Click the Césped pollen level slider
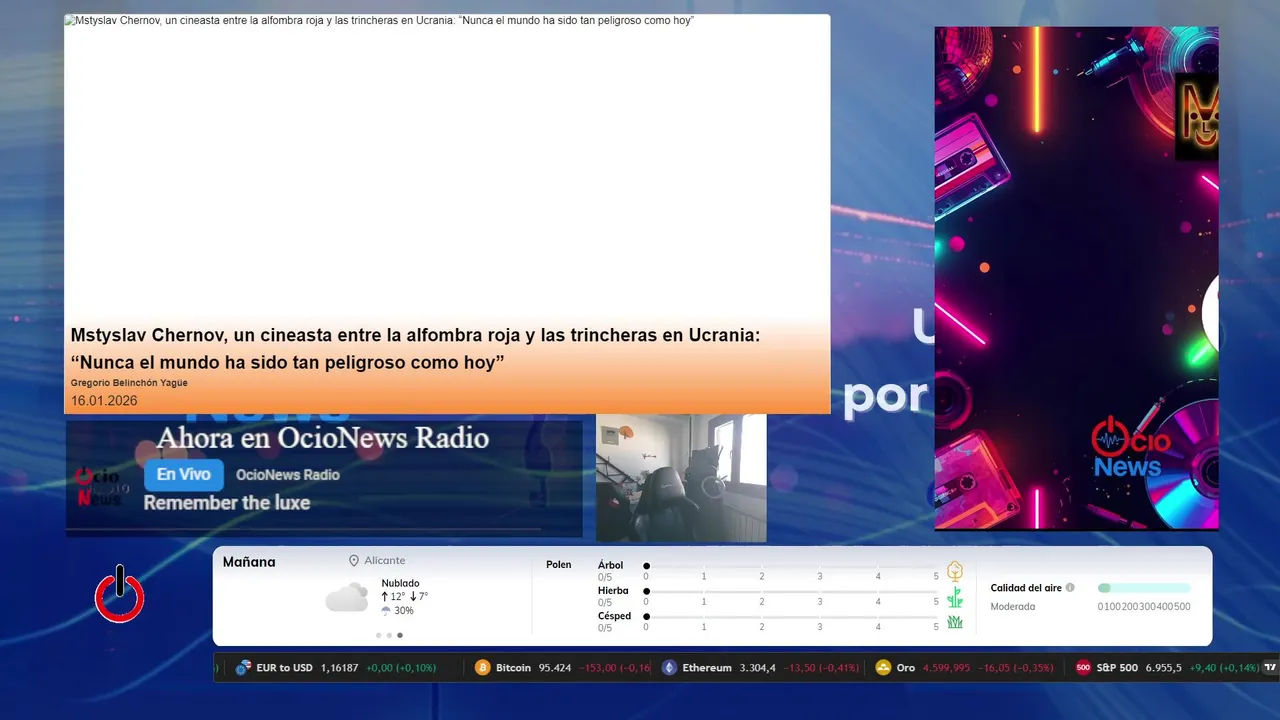 (x=791, y=616)
